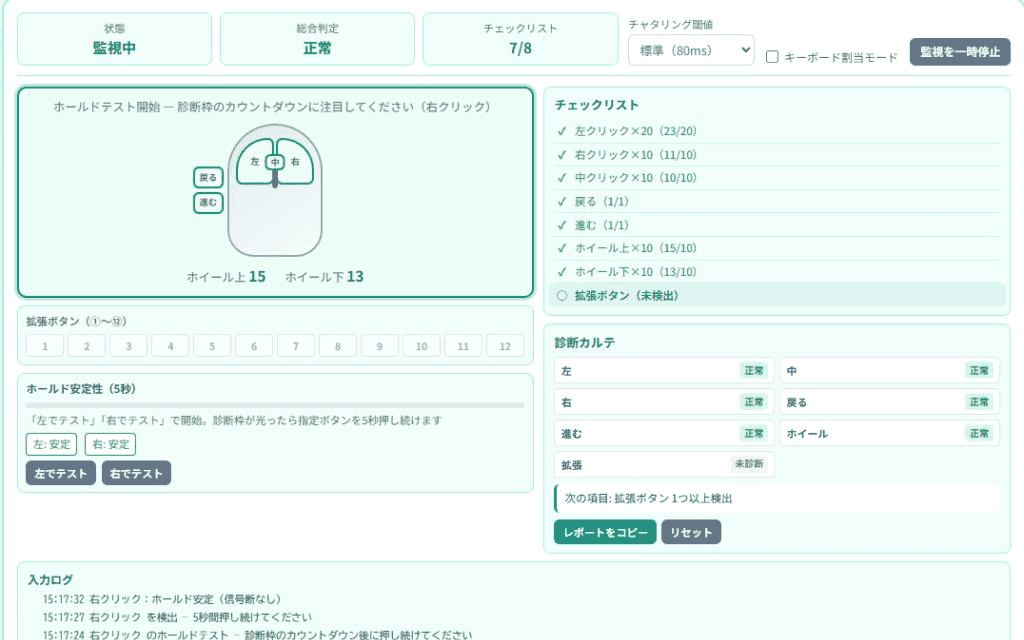The height and width of the screenshot is (640, 1024).
Task: Click log entry at 15:17:24
Action: tap(257, 635)
